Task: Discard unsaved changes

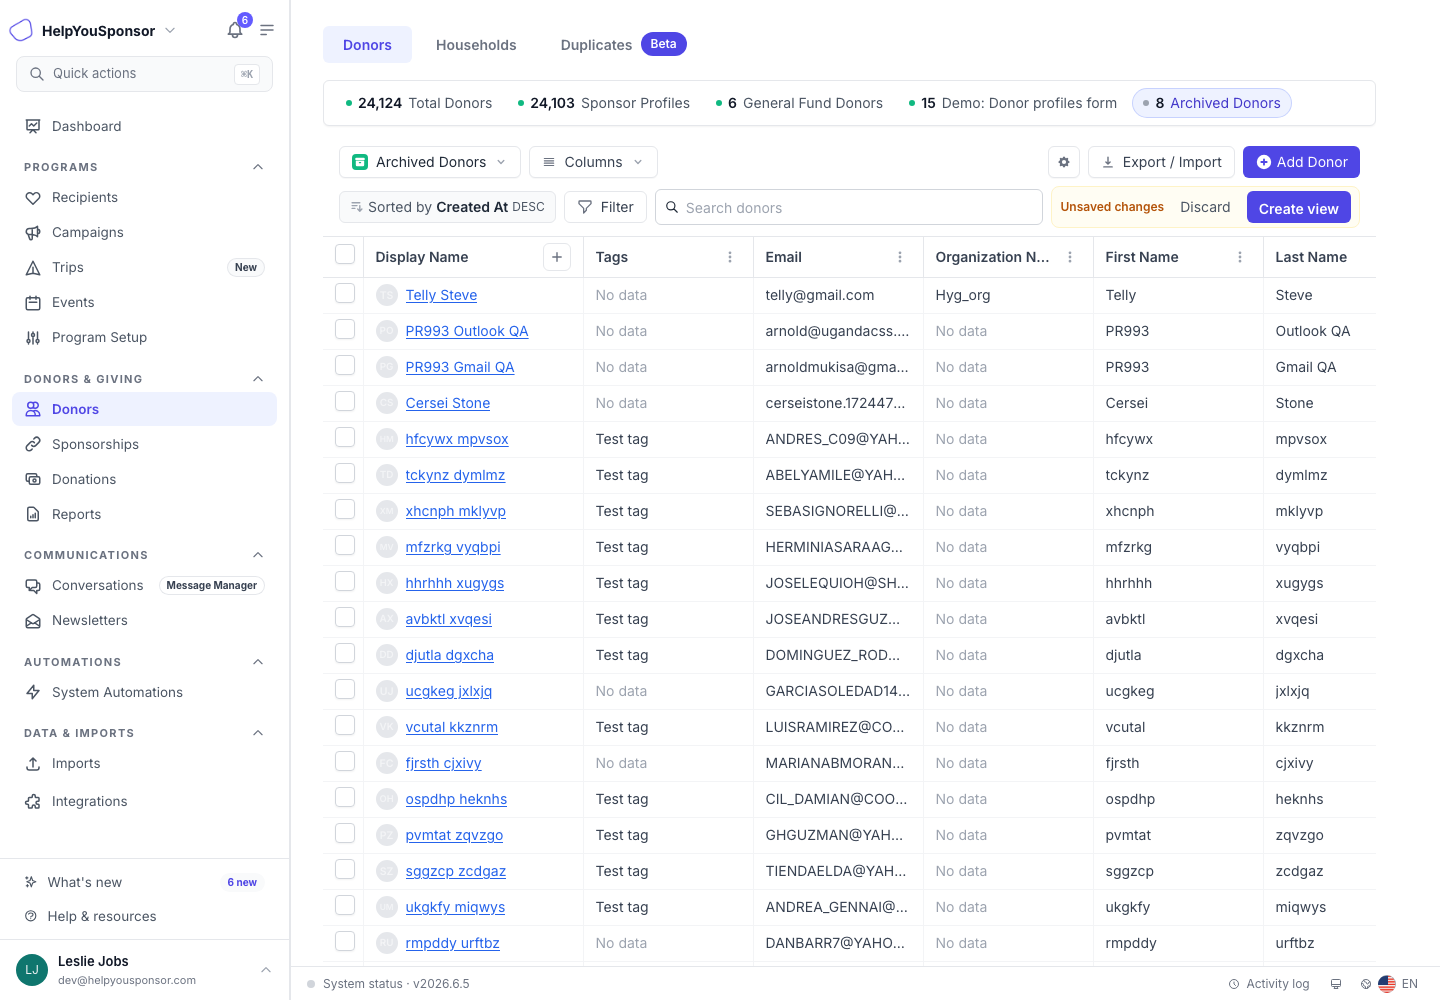Action: (x=1205, y=207)
